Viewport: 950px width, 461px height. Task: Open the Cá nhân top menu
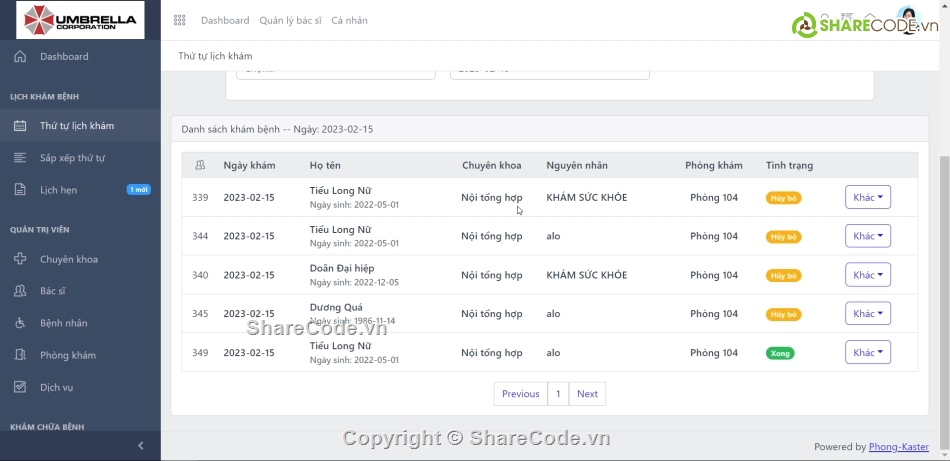click(349, 20)
